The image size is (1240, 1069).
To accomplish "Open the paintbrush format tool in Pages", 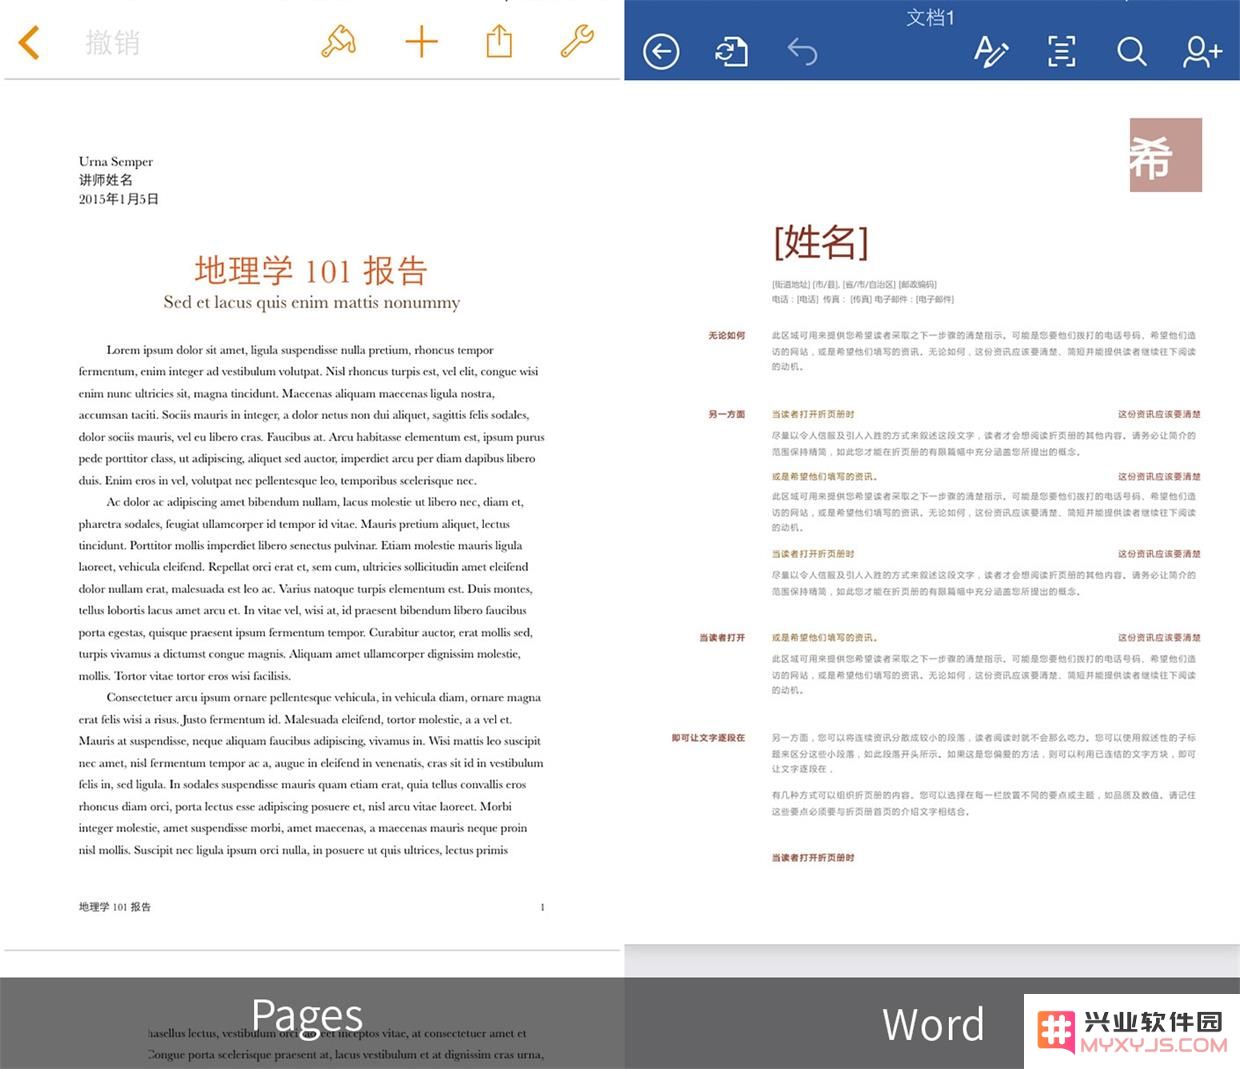I will click(339, 41).
